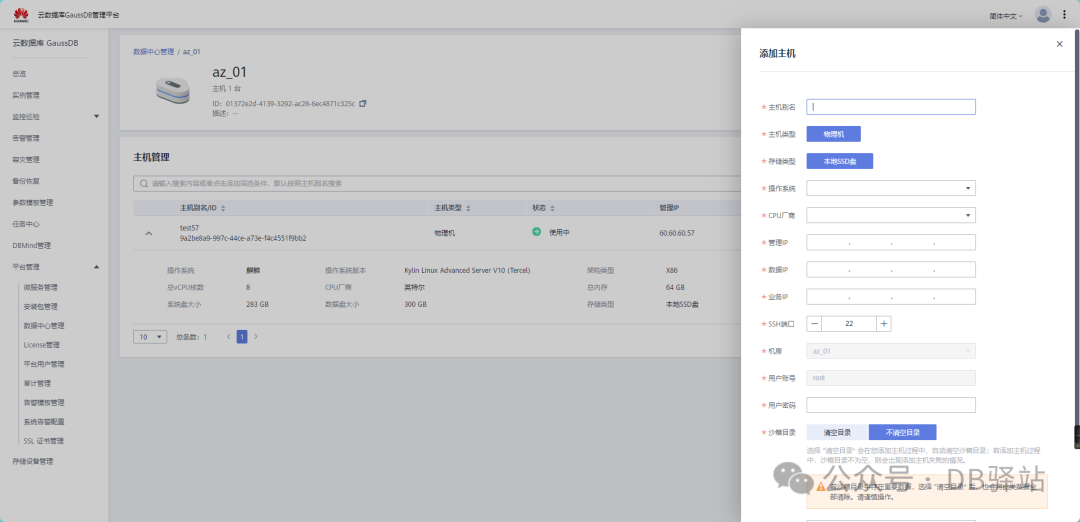
Task: Sort by 主机类型 column
Action: point(468,208)
